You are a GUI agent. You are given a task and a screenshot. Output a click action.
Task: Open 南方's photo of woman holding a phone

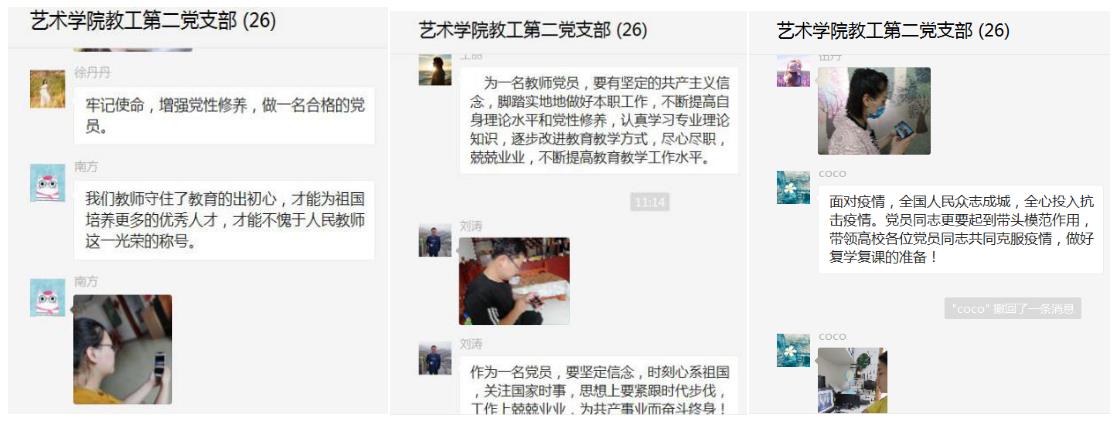pos(123,349)
